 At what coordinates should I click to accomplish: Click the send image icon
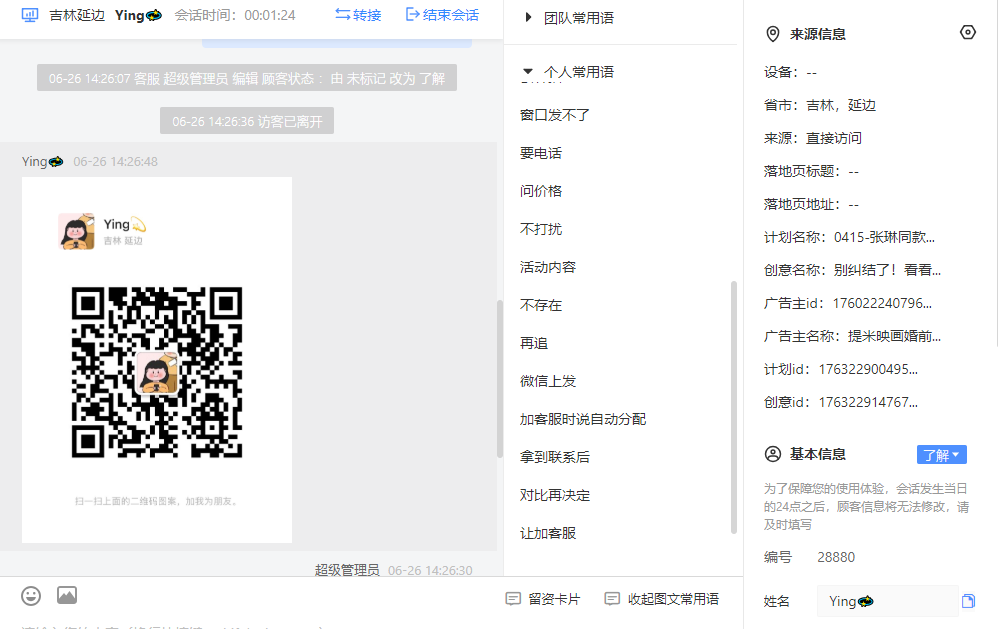coord(67,595)
